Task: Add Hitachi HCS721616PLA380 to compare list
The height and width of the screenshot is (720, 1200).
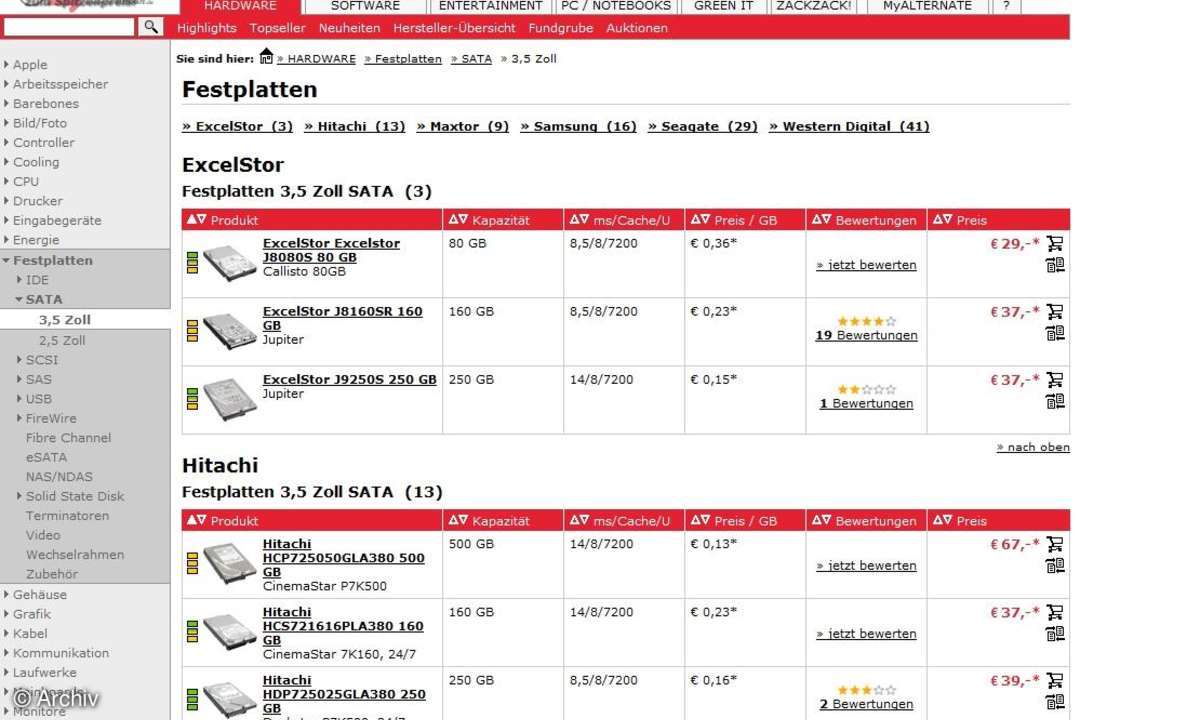Action: pyautogui.click(x=1055, y=634)
